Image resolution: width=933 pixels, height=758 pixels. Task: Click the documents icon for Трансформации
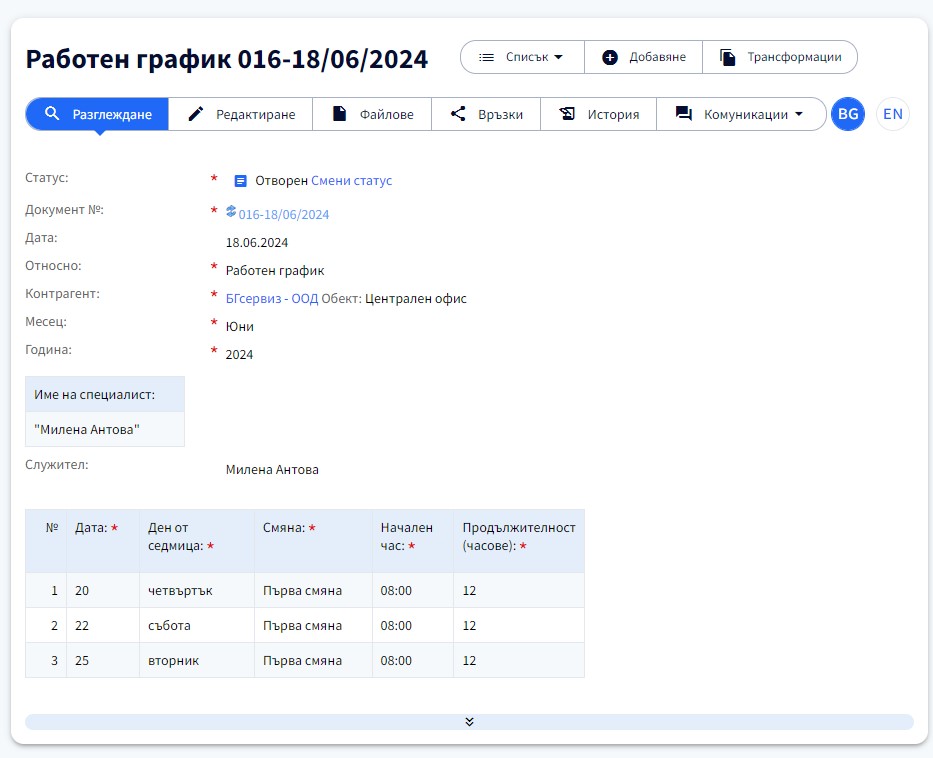(x=728, y=57)
